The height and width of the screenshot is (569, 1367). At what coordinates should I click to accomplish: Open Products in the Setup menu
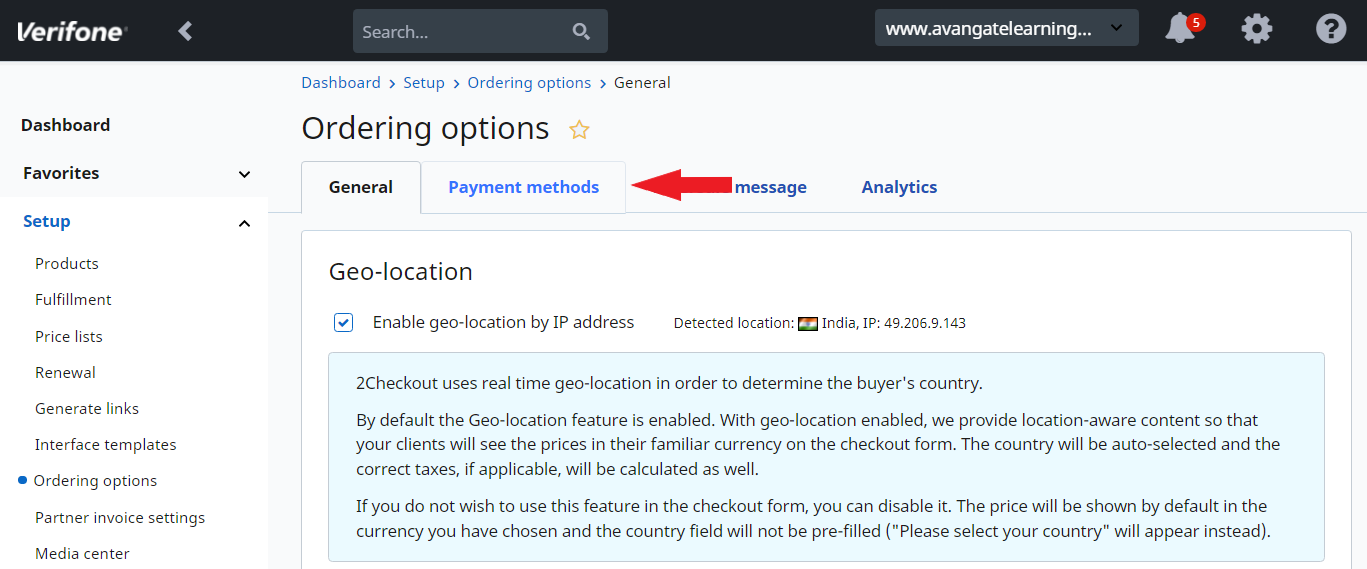[x=67, y=264]
